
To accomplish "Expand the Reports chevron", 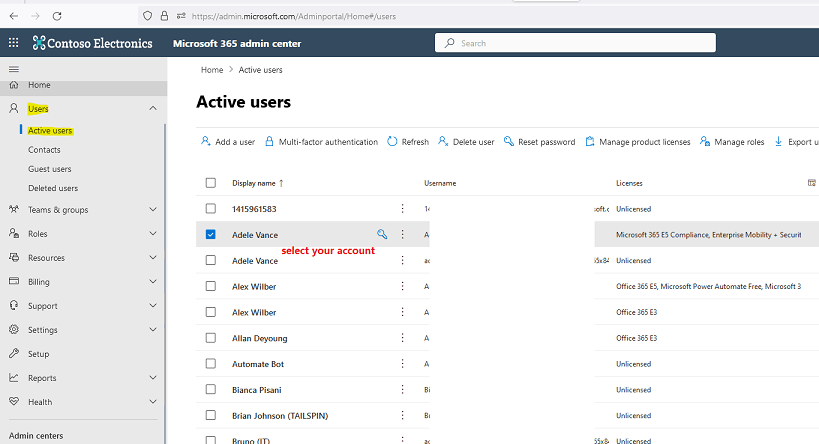I will tap(153, 378).
